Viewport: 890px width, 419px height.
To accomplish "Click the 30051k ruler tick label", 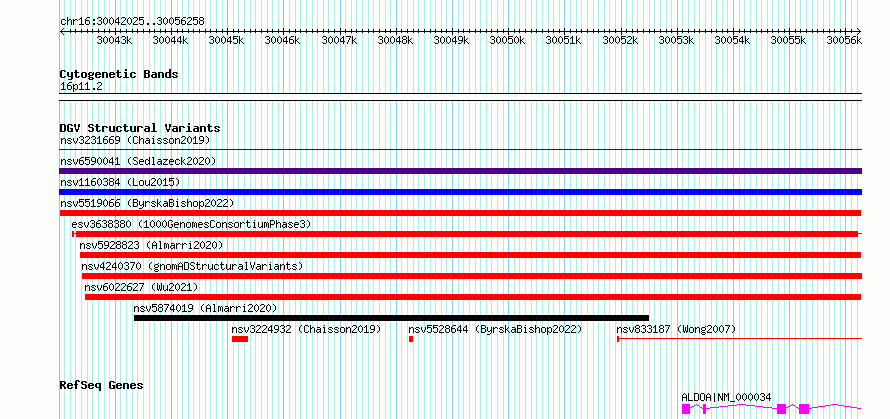I will 564,40.
